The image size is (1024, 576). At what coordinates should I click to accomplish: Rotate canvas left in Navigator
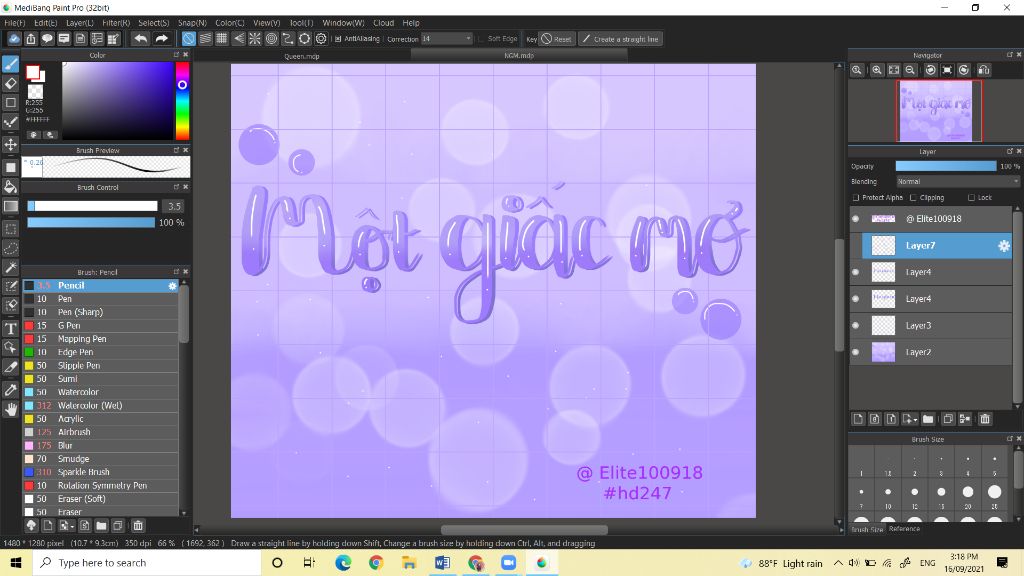[x=931, y=70]
